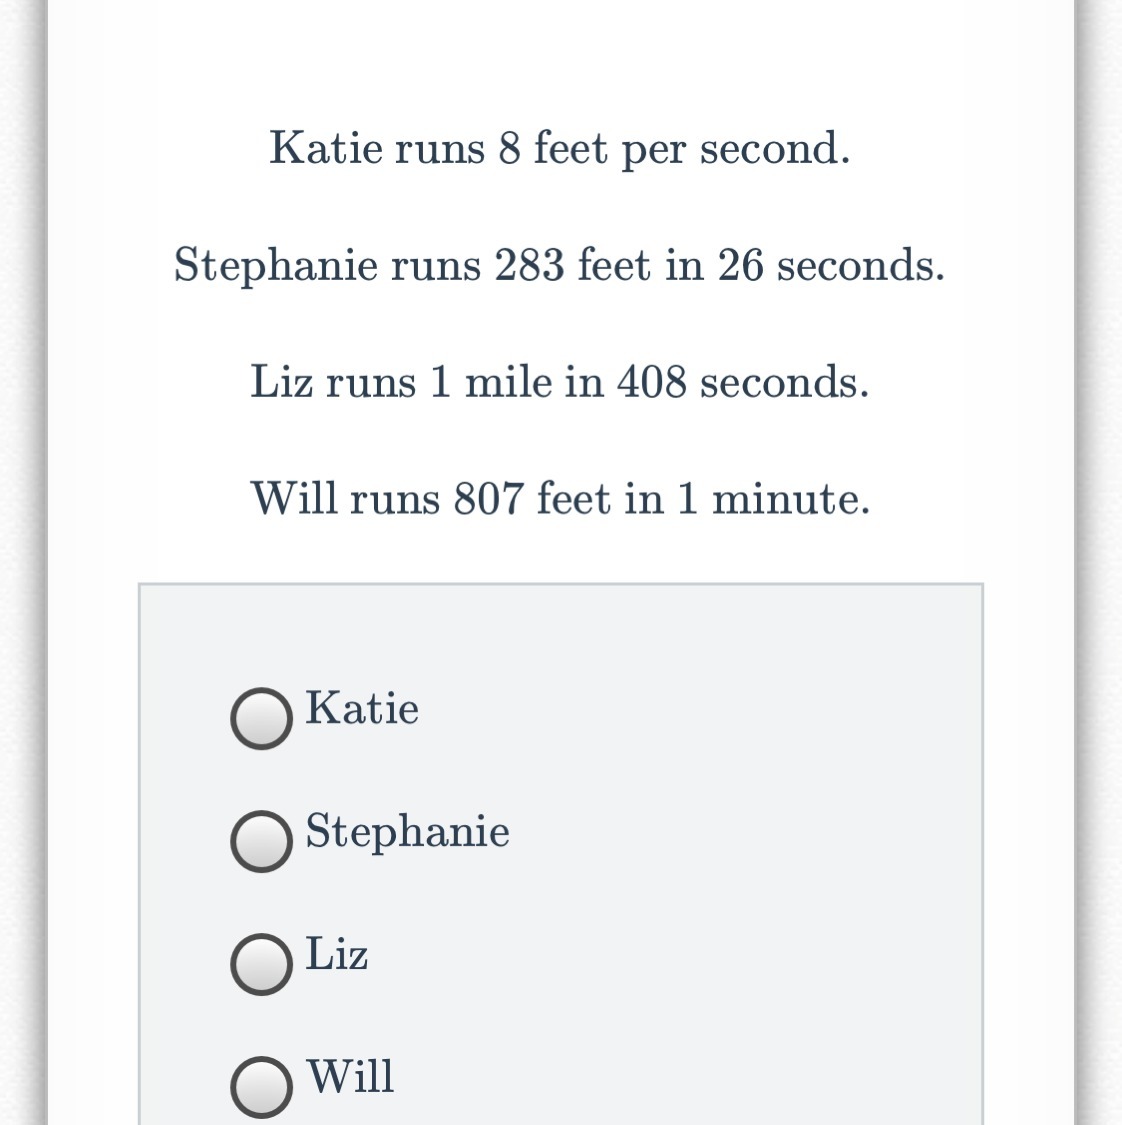The width and height of the screenshot is (1122, 1125).
Task: Select the Stephanie radio button circle
Action: 262,842
